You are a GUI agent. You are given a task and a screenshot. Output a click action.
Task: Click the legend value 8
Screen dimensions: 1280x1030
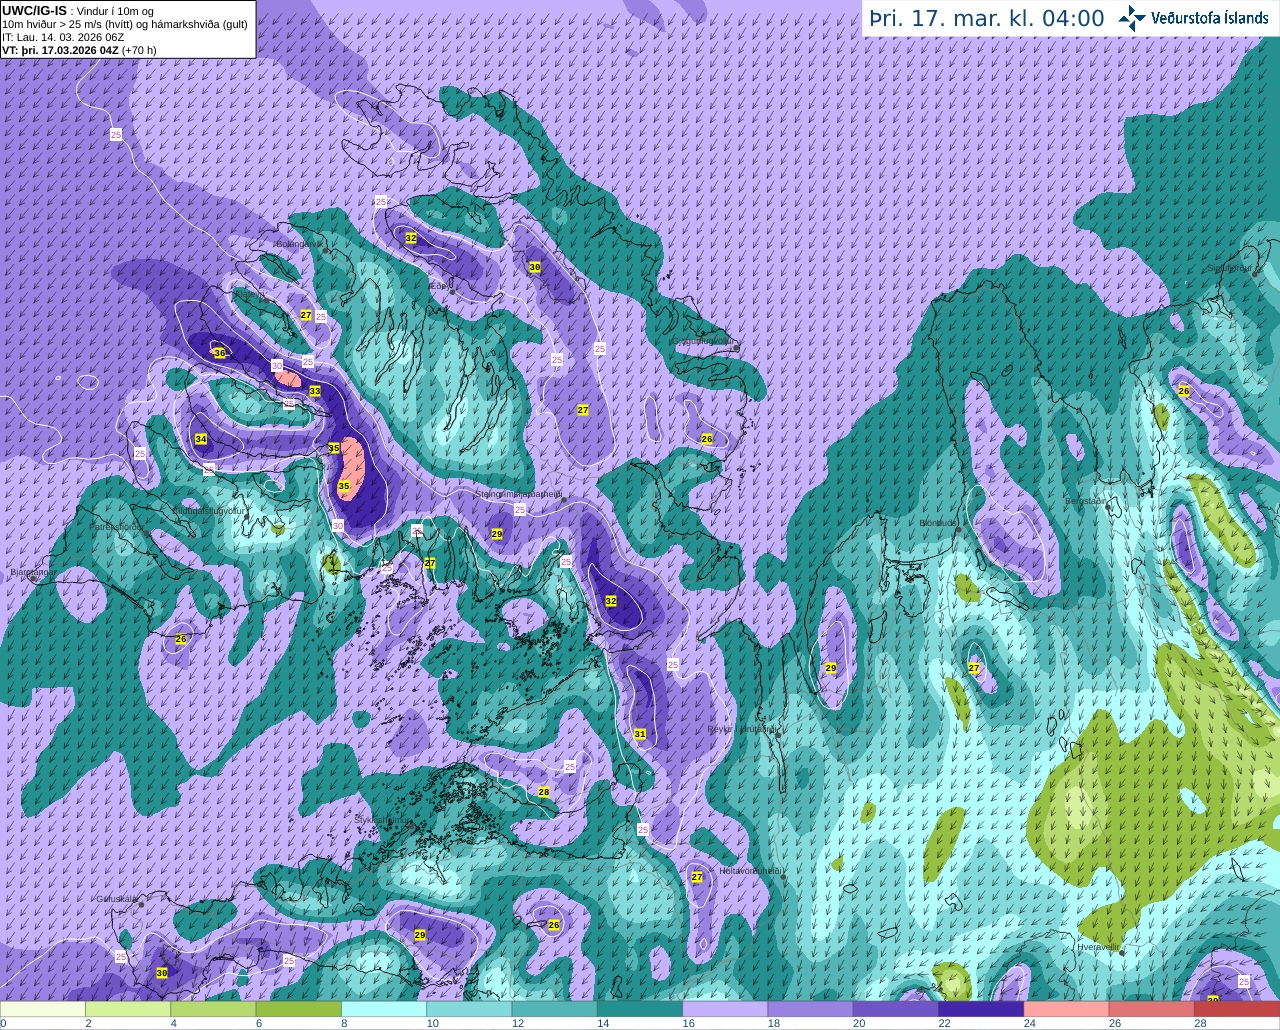point(344,1023)
